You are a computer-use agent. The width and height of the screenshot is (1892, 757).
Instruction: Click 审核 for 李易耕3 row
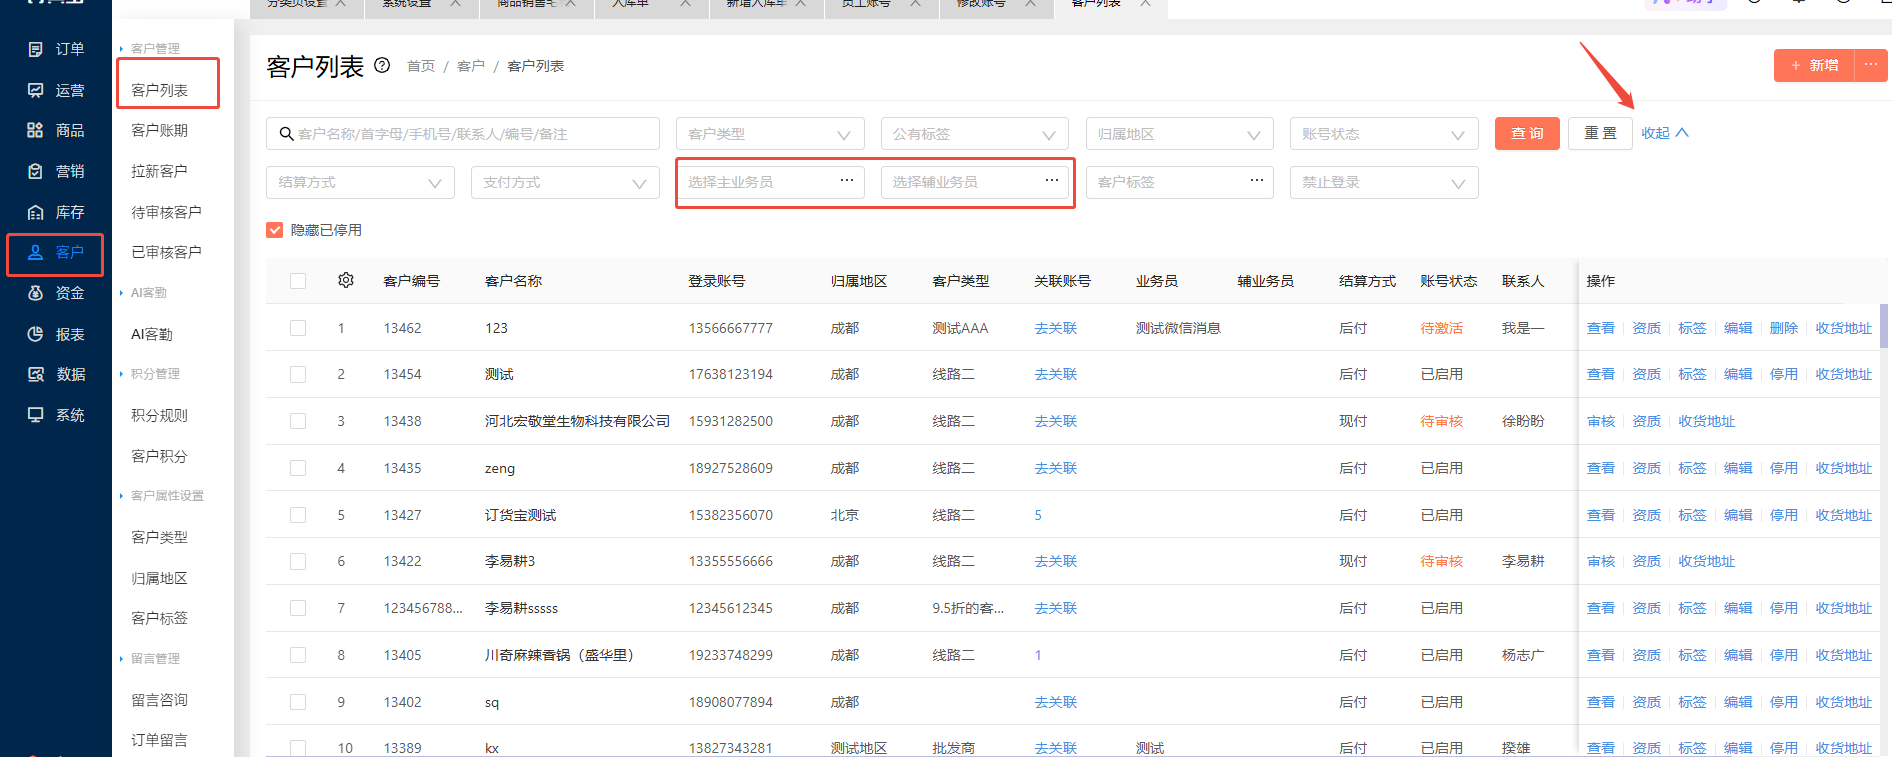[x=1601, y=561]
